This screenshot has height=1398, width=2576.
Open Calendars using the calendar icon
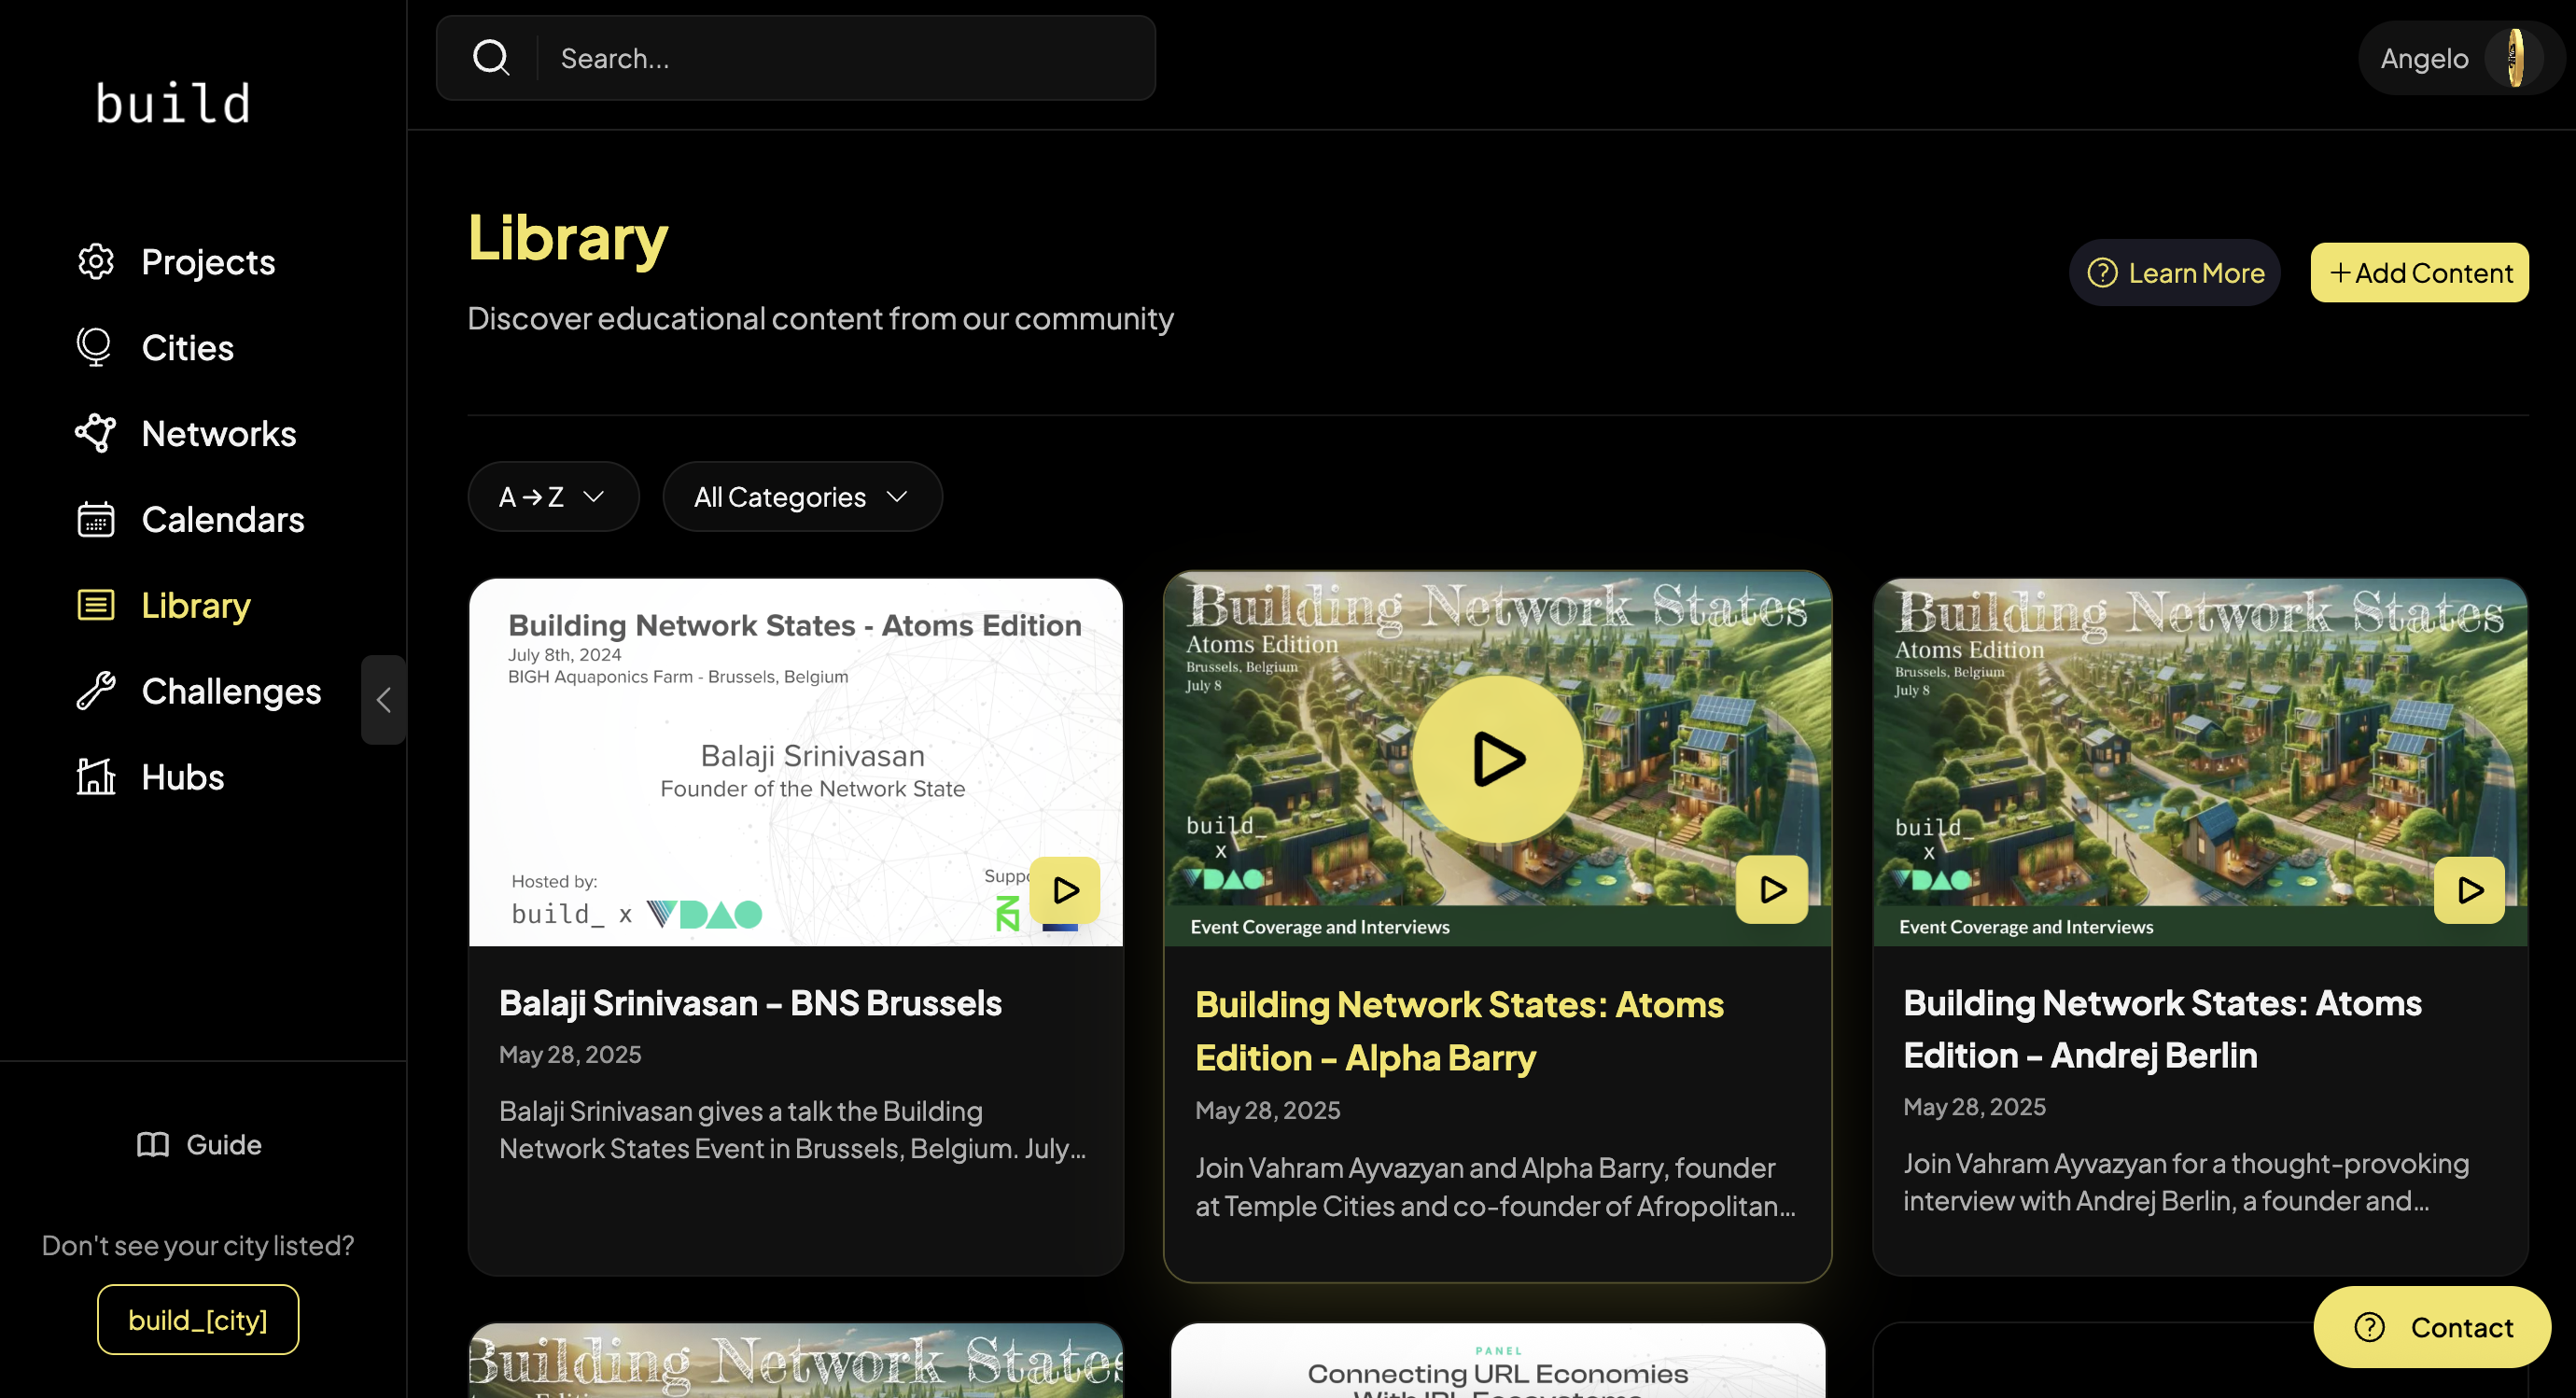(96, 519)
